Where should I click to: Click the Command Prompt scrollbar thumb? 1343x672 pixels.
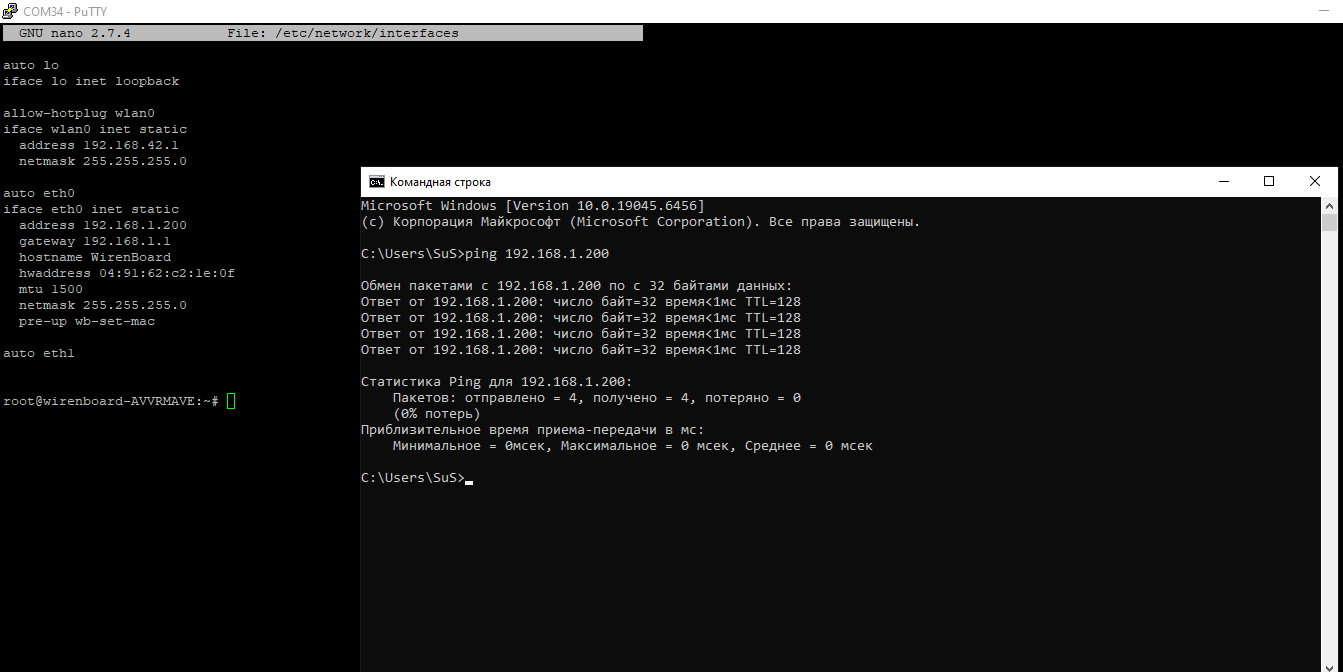[x=1329, y=222]
